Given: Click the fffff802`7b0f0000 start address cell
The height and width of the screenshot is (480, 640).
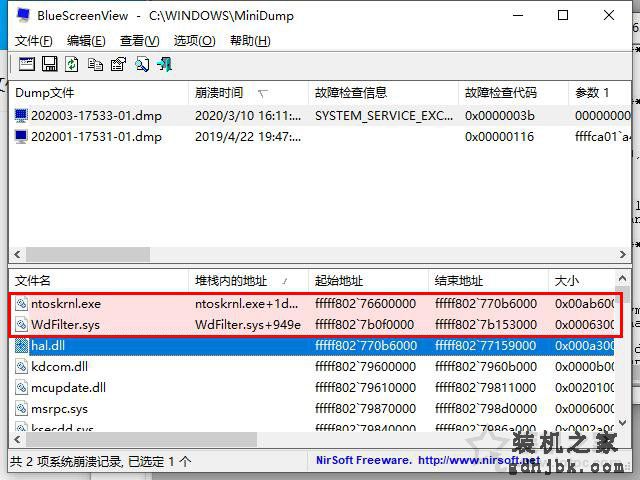Looking at the screenshot, I should [365, 324].
